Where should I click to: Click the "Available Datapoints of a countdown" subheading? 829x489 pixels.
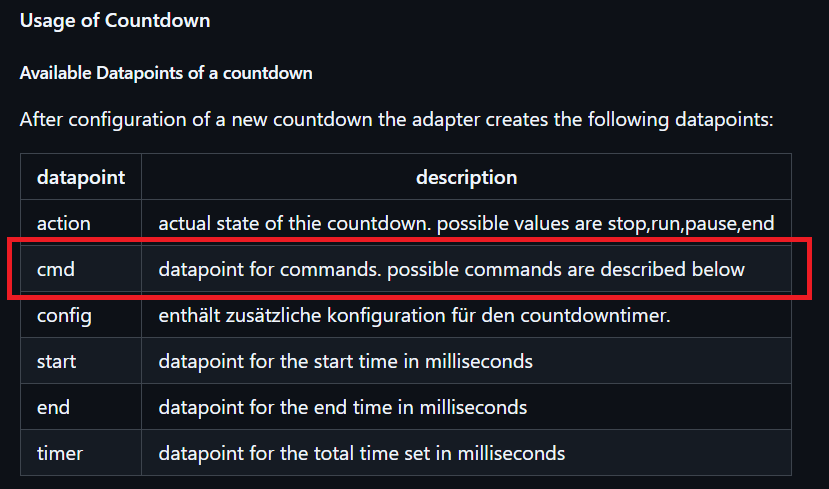[166, 74]
